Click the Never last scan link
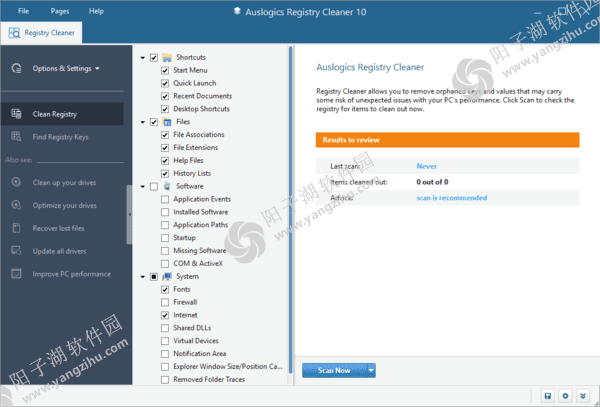600x407 pixels. (x=427, y=166)
